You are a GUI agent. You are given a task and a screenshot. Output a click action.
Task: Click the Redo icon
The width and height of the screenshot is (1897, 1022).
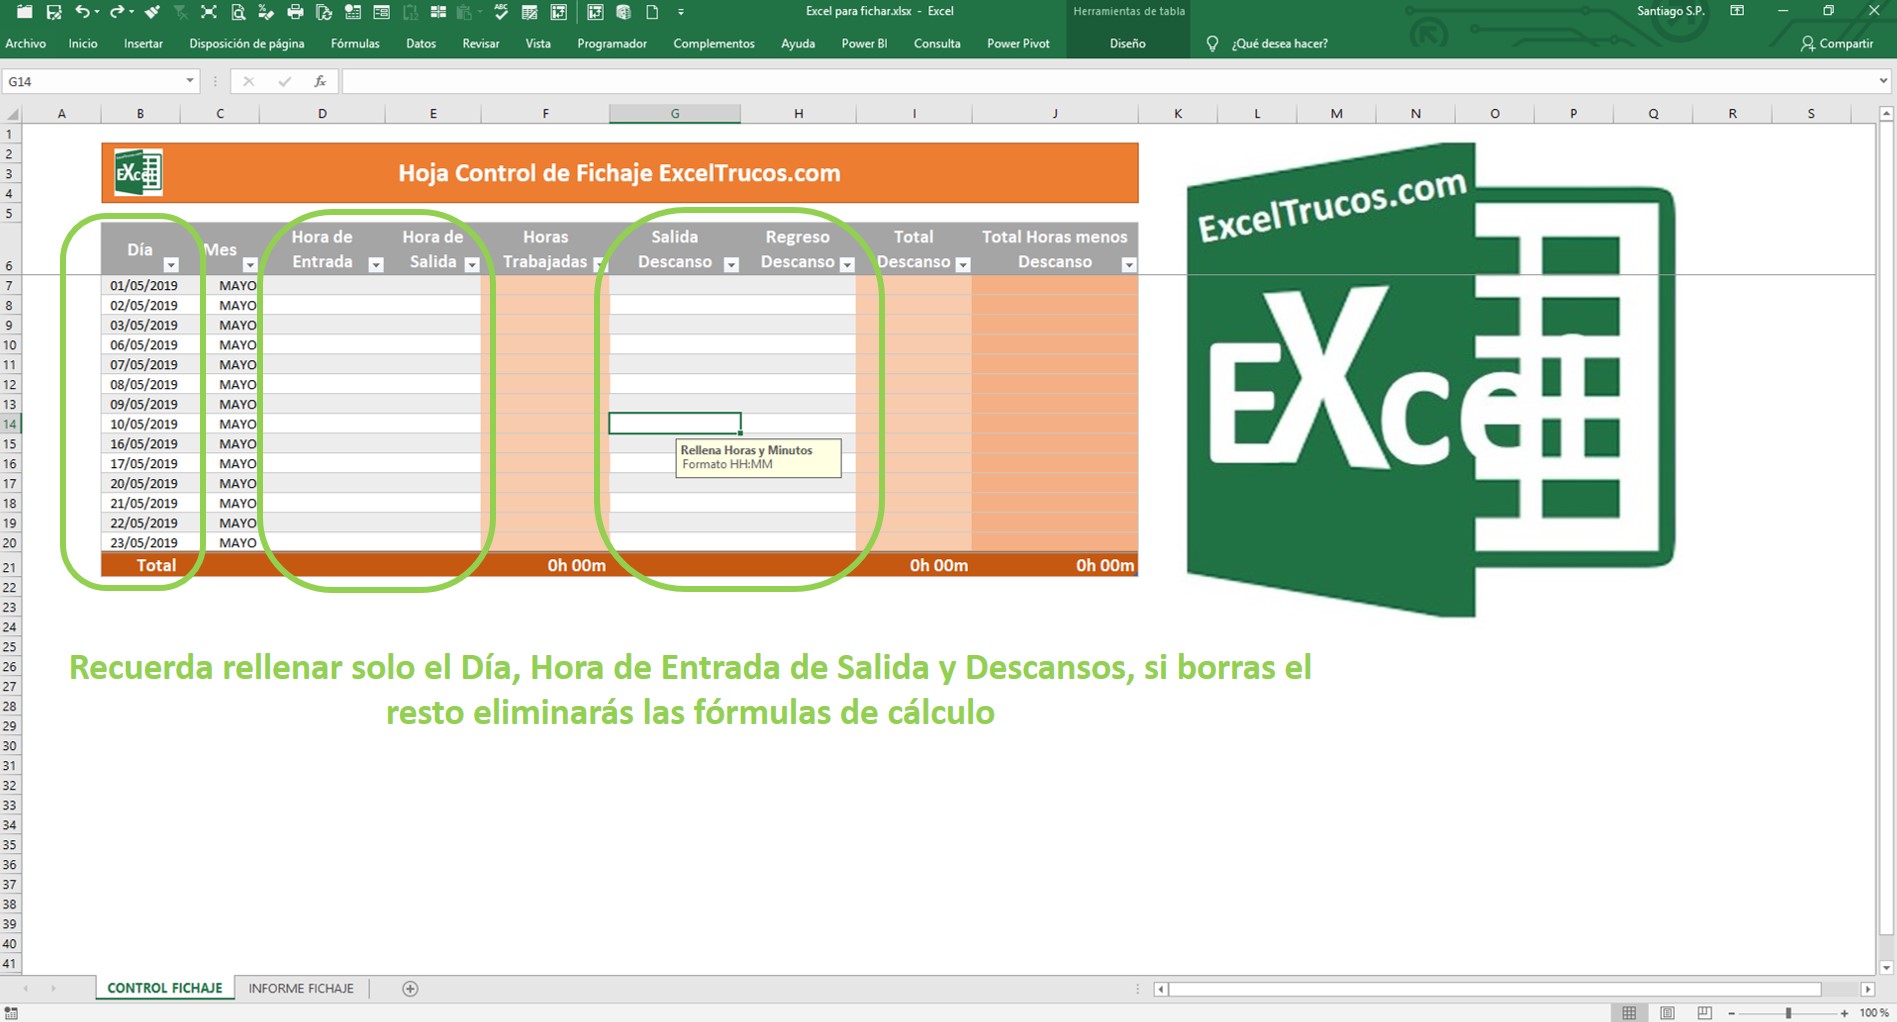click(x=115, y=13)
